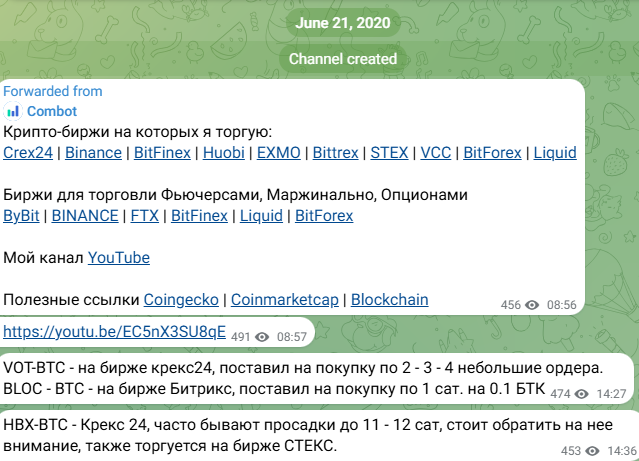Screen dimensions: 639x461
Task: Open the Combot forwarded sender name
Action: pos(52,111)
